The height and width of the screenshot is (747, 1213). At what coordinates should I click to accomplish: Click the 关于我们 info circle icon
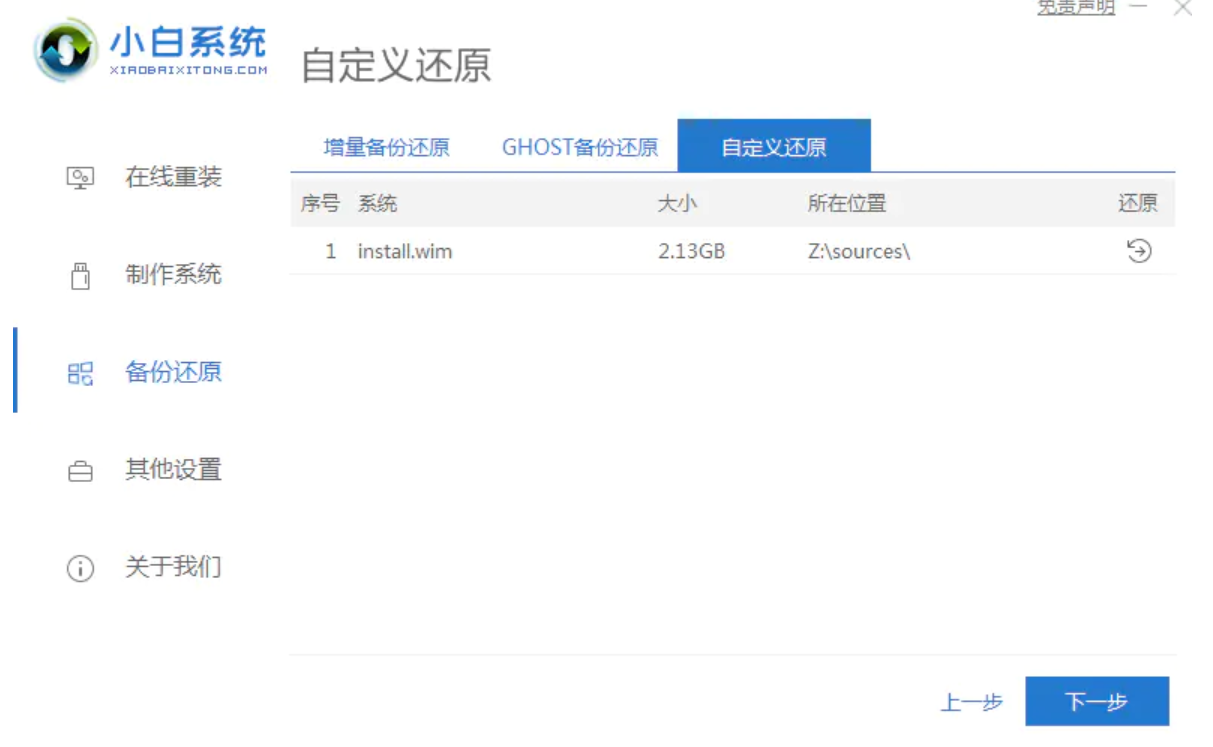[x=80, y=569]
